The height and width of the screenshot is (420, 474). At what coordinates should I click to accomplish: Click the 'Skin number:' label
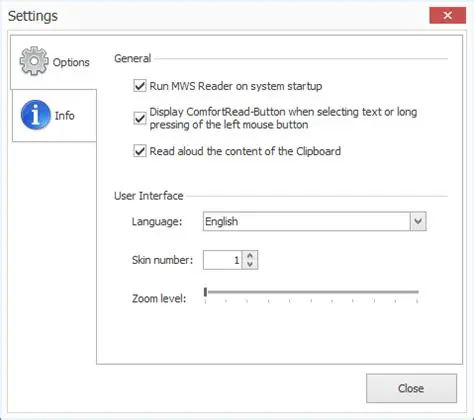point(162,260)
